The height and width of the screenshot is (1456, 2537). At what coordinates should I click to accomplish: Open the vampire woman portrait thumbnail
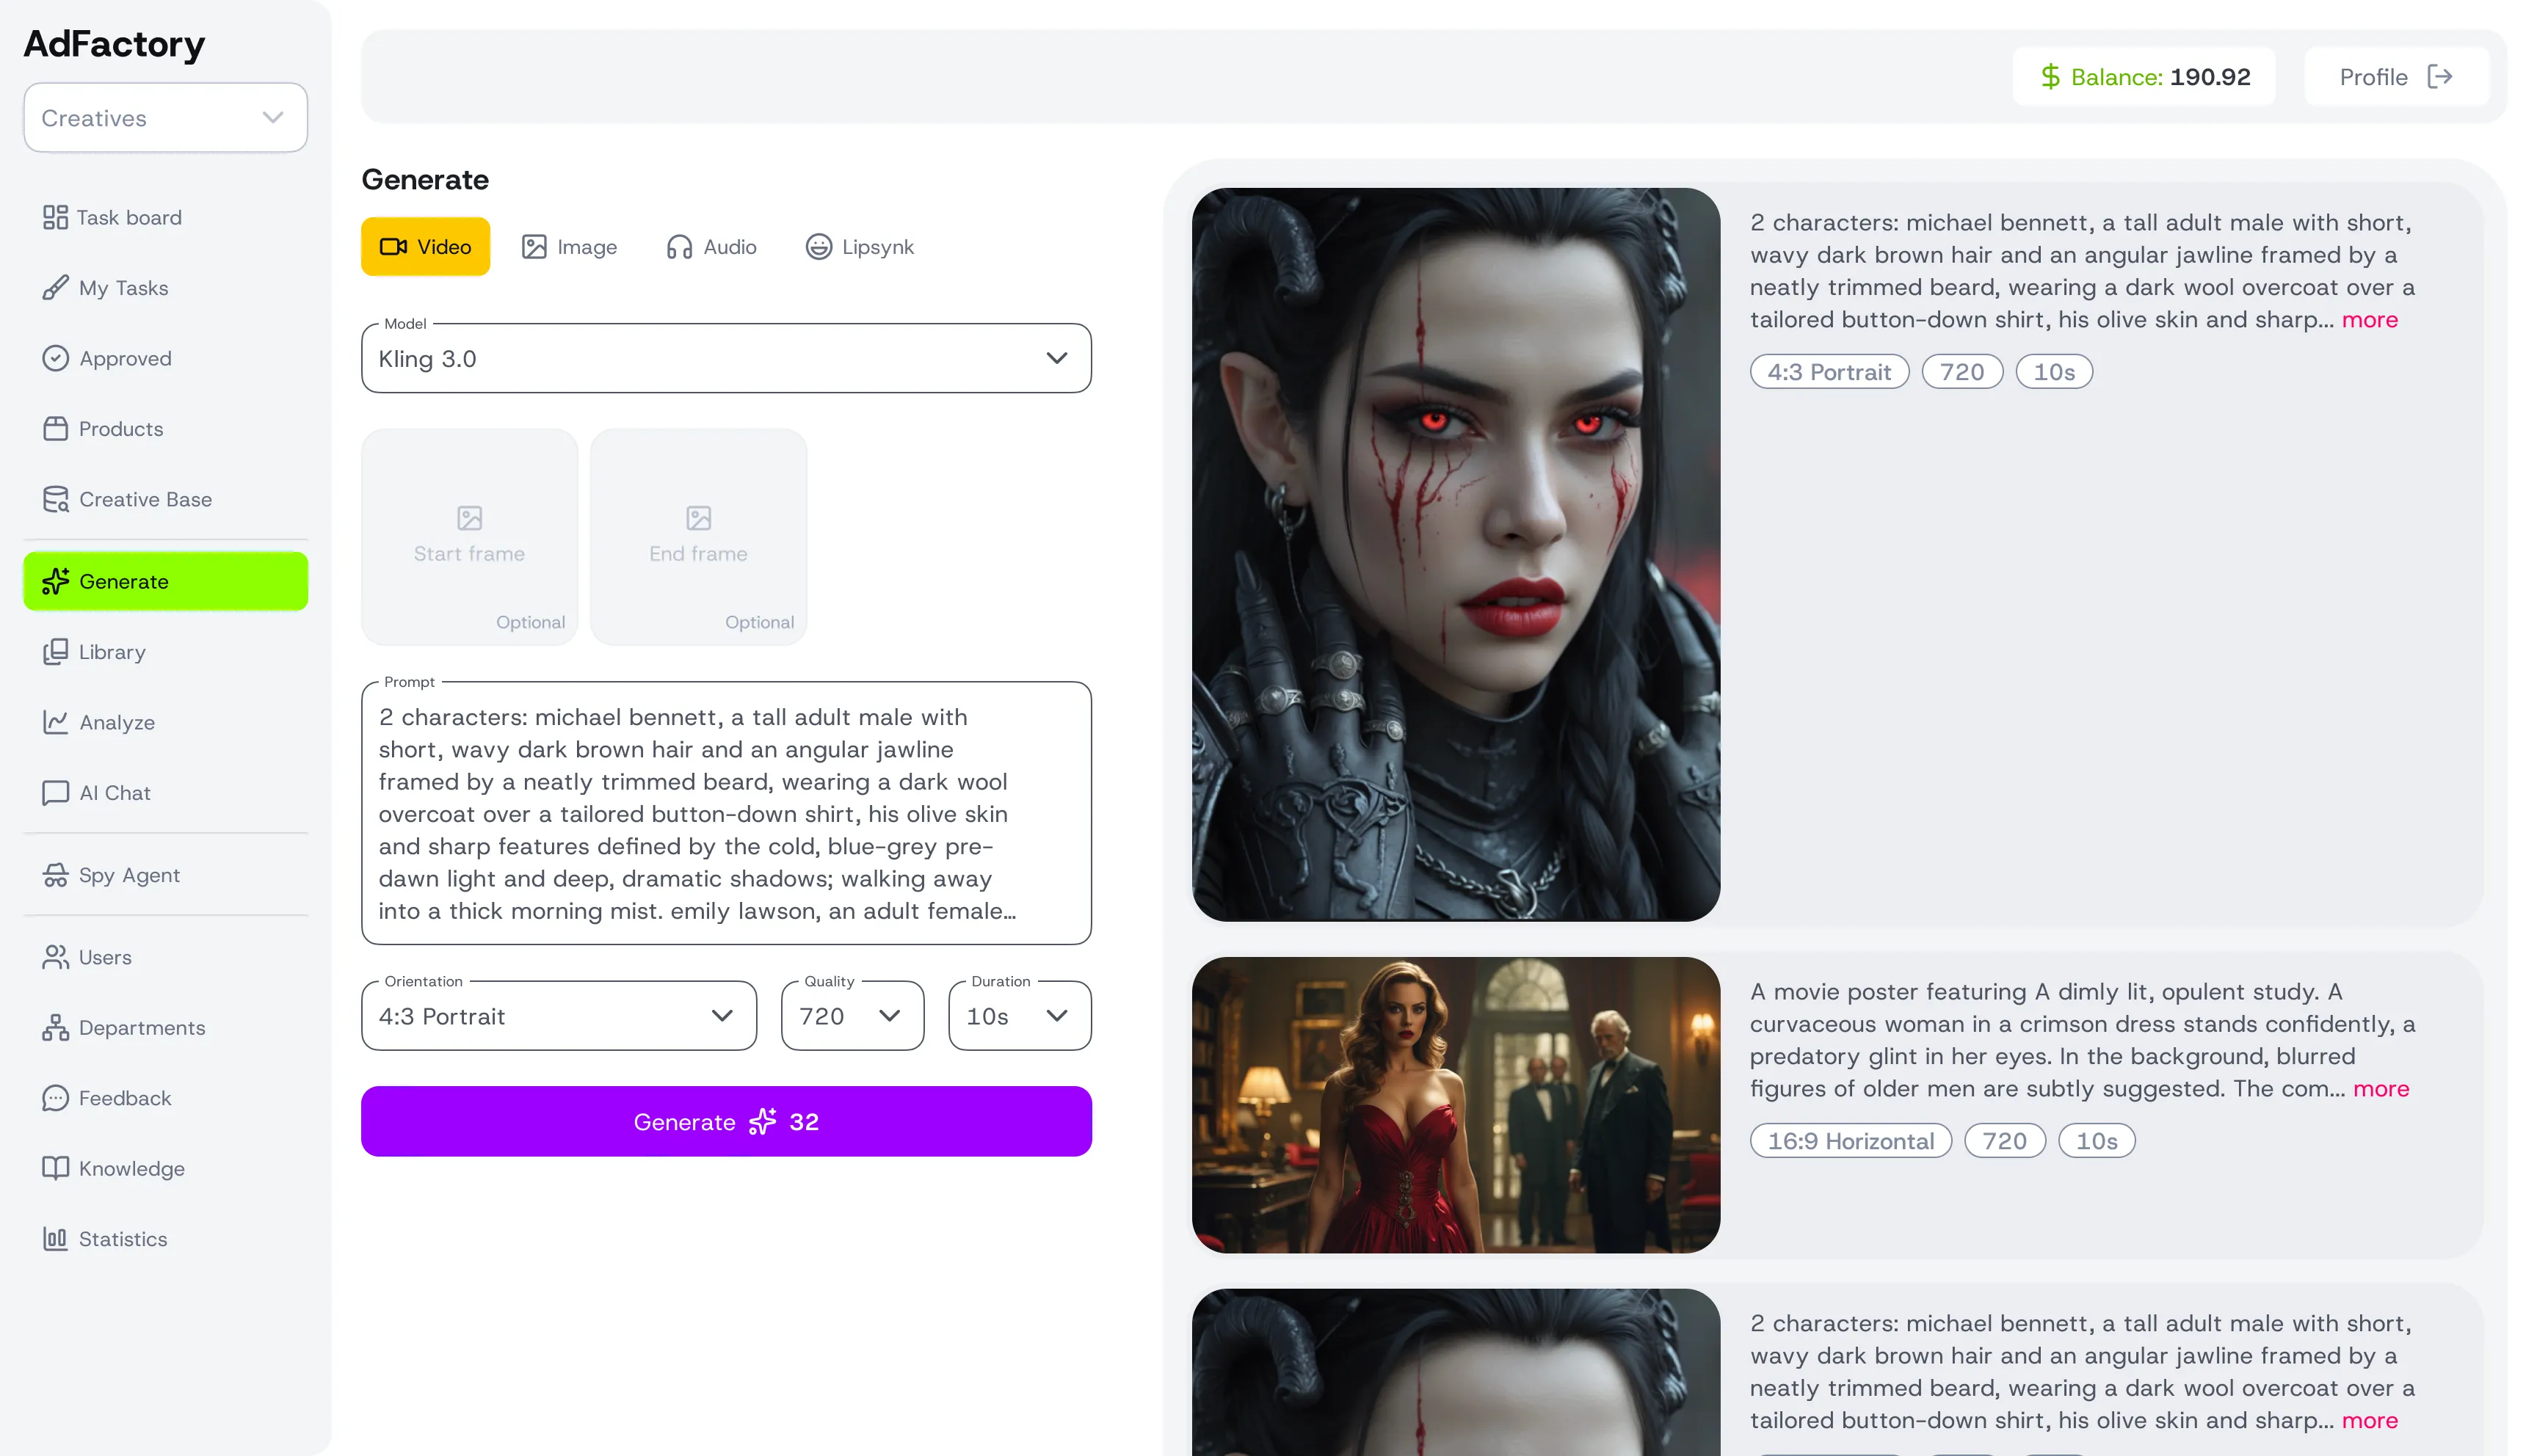[x=1456, y=555]
